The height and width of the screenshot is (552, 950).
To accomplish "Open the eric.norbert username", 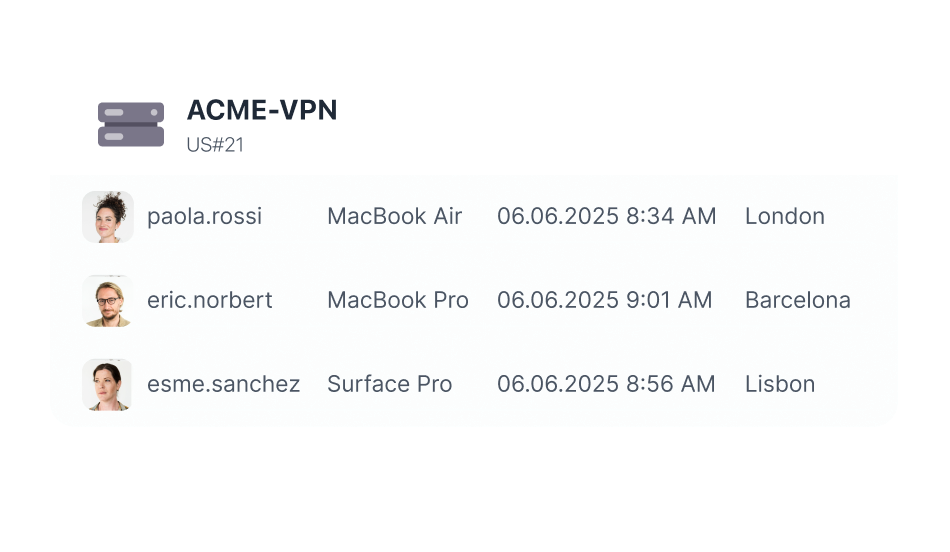I will [209, 301].
